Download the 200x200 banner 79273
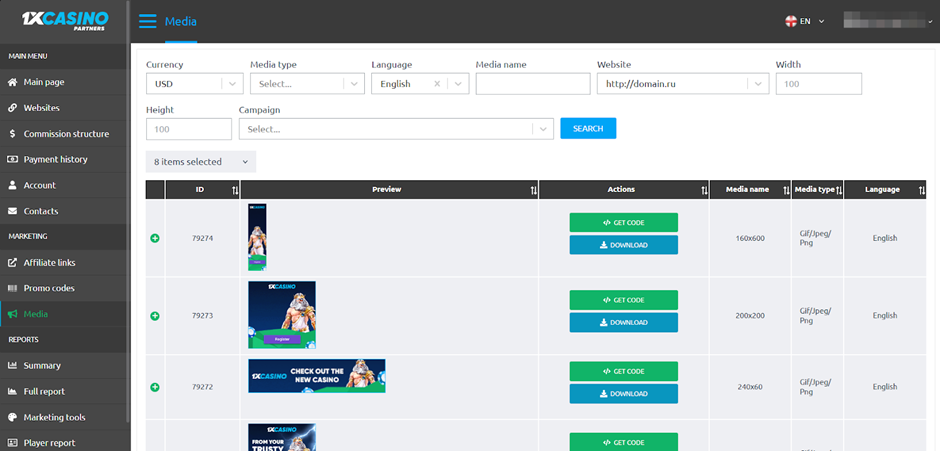The width and height of the screenshot is (940, 451). (x=623, y=322)
